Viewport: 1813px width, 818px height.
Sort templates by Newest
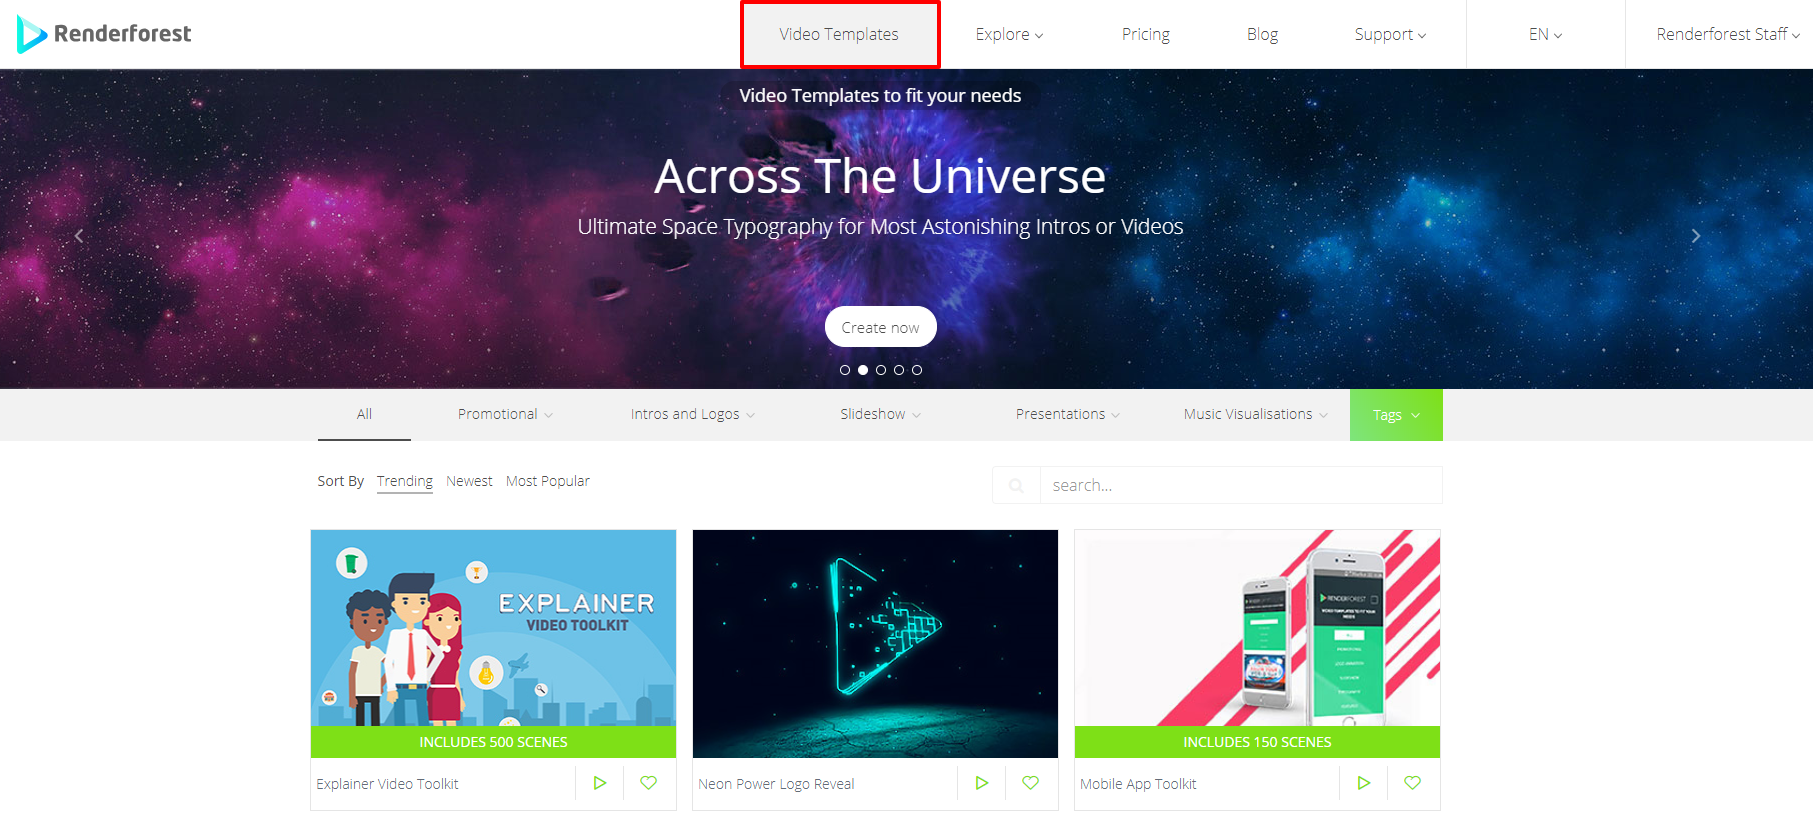tap(469, 481)
